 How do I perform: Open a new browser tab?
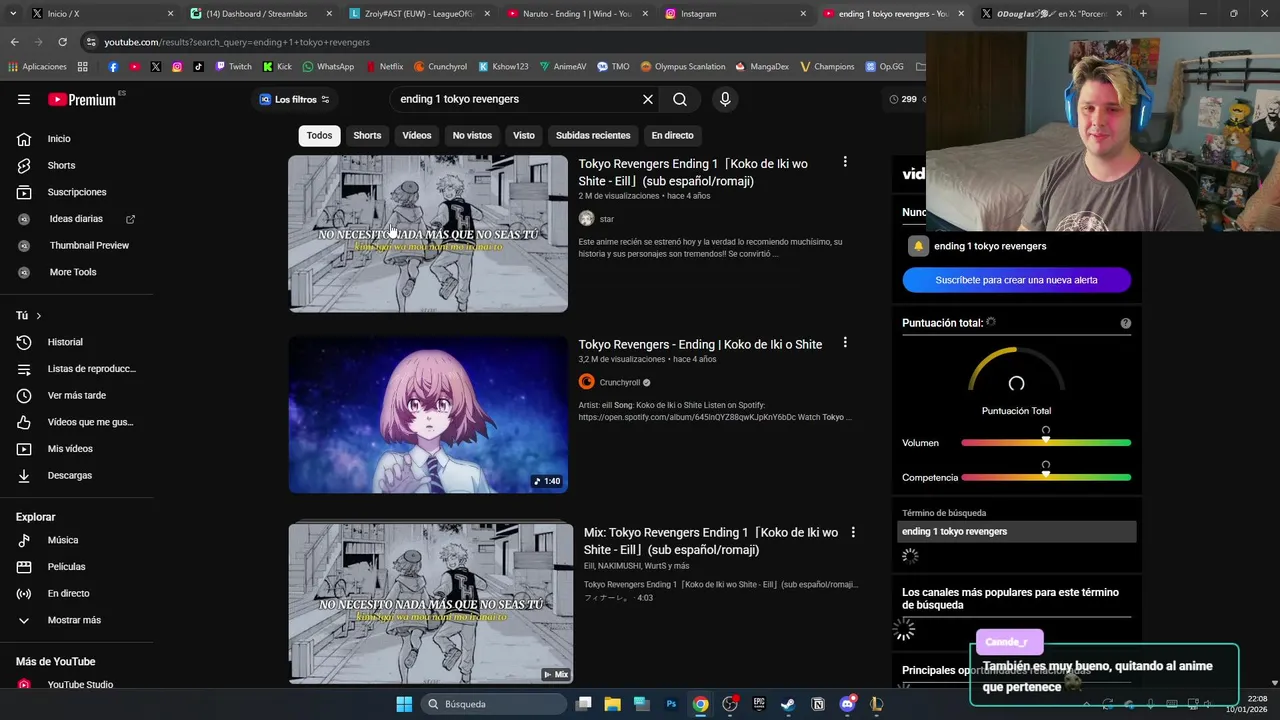click(x=1143, y=14)
